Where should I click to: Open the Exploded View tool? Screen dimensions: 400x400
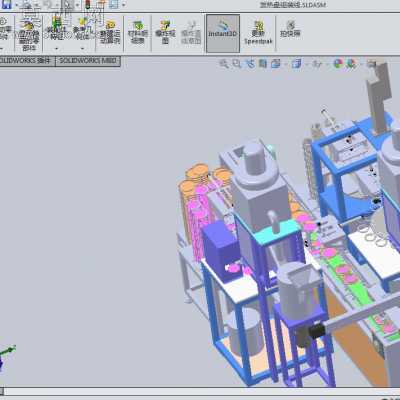pyautogui.click(x=165, y=33)
